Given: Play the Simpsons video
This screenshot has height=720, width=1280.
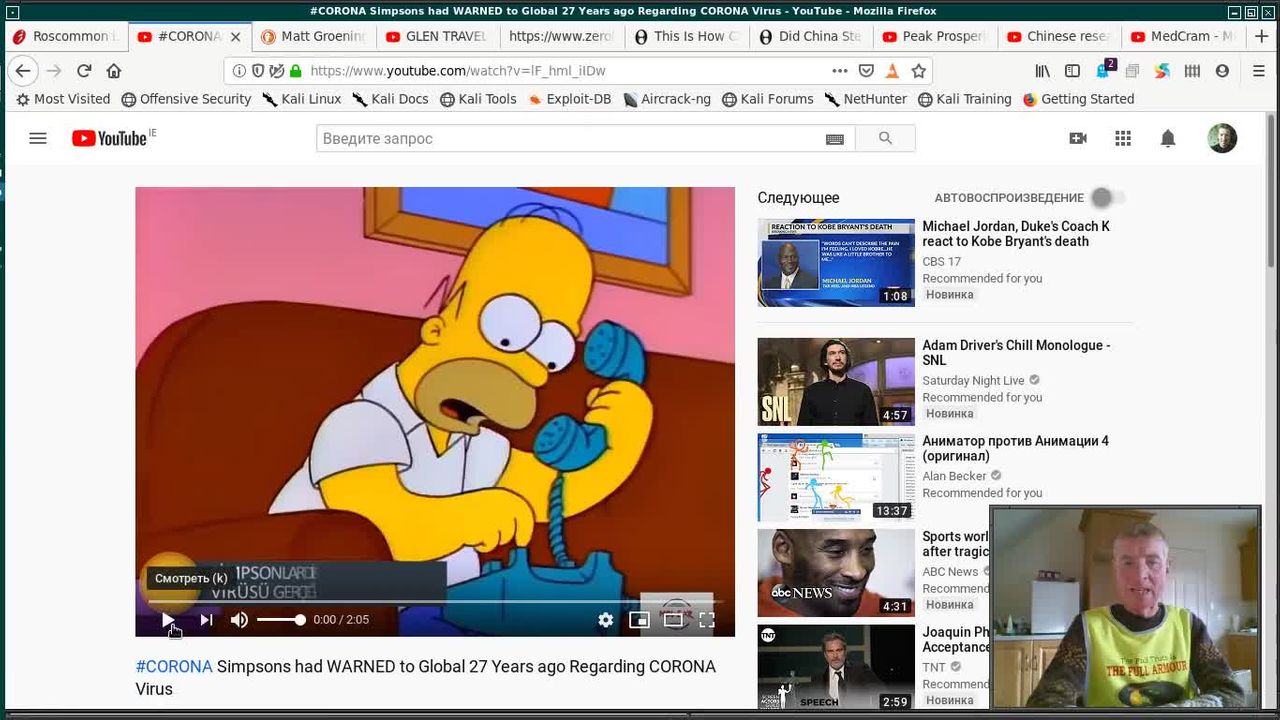Looking at the screenshot, I should [x=168, y=620].
